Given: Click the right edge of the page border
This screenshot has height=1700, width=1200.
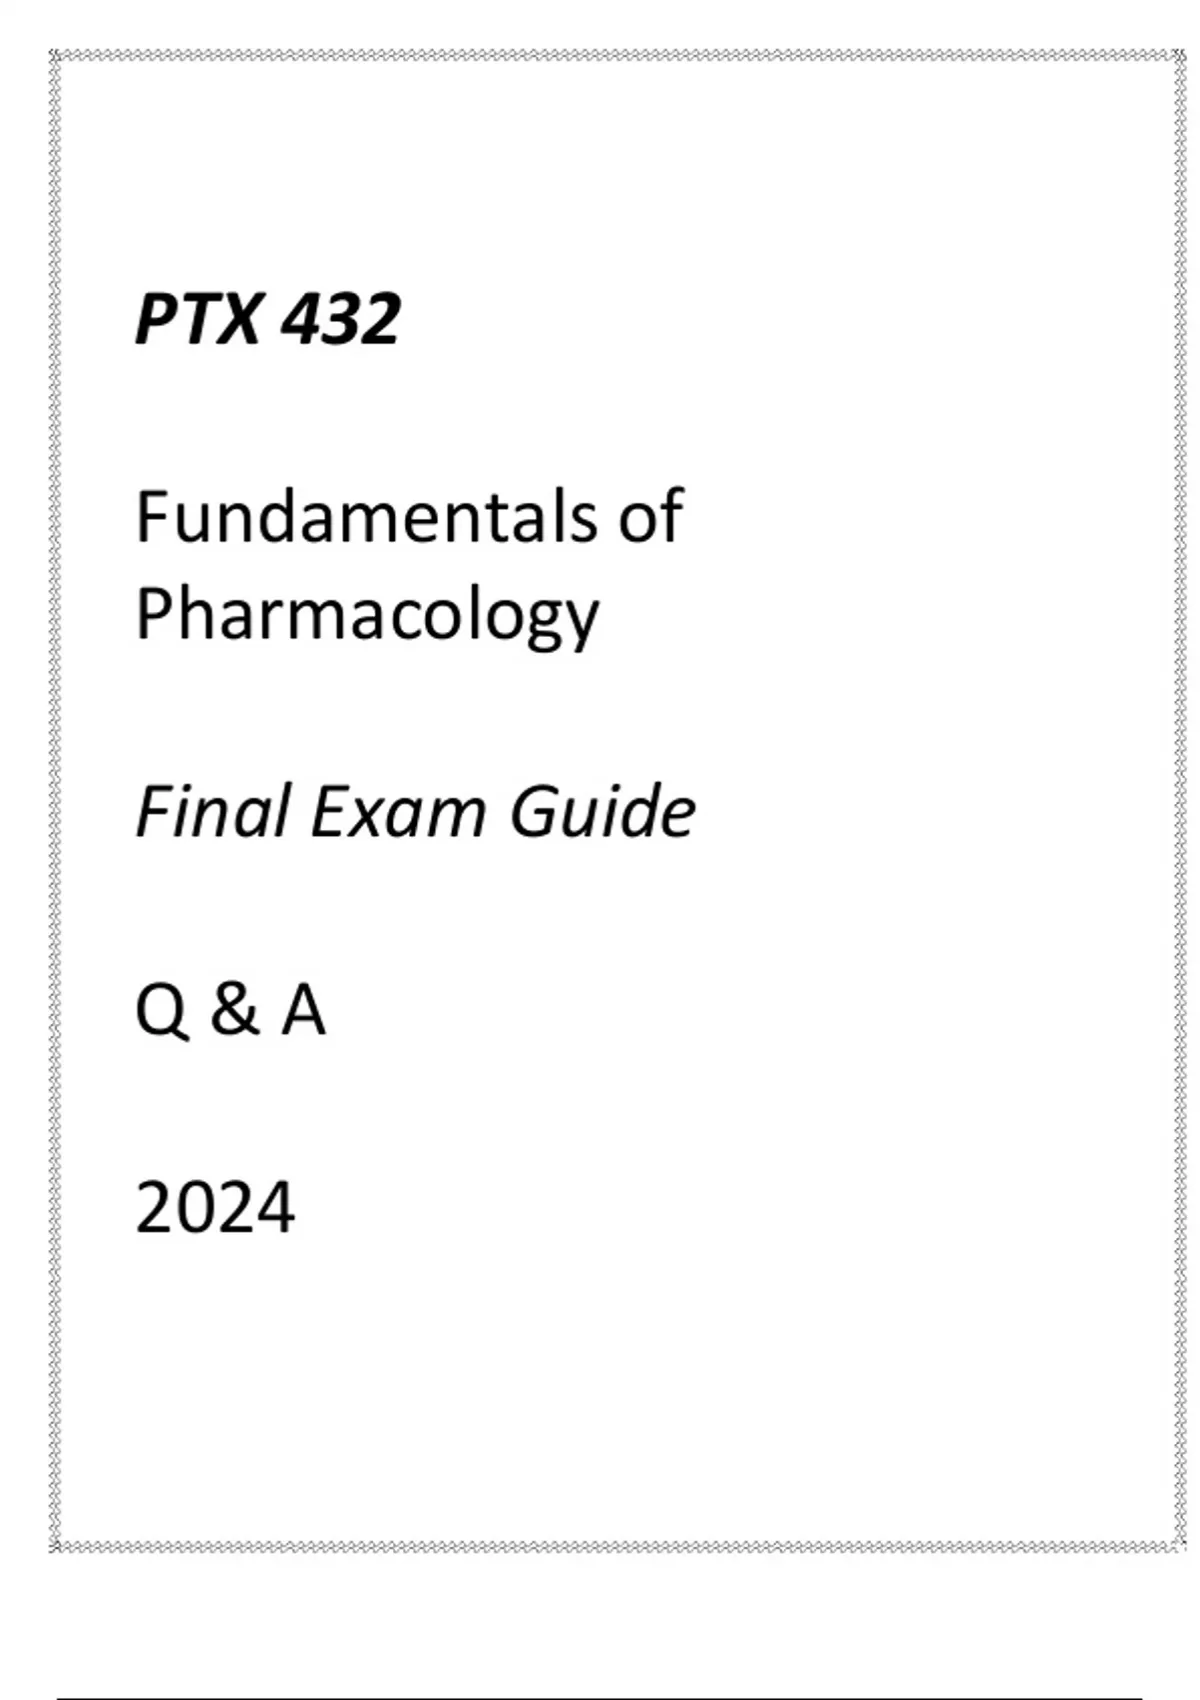Looking at the screenshot, I should pos(1178,801).
